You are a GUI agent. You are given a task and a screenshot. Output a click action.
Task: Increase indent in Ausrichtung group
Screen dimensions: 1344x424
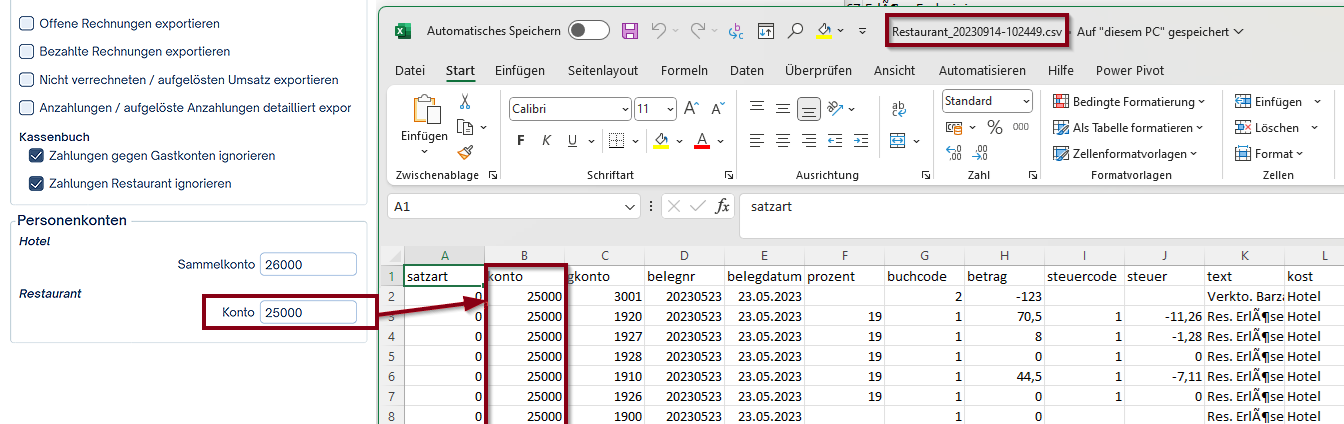tap(861, 140)
